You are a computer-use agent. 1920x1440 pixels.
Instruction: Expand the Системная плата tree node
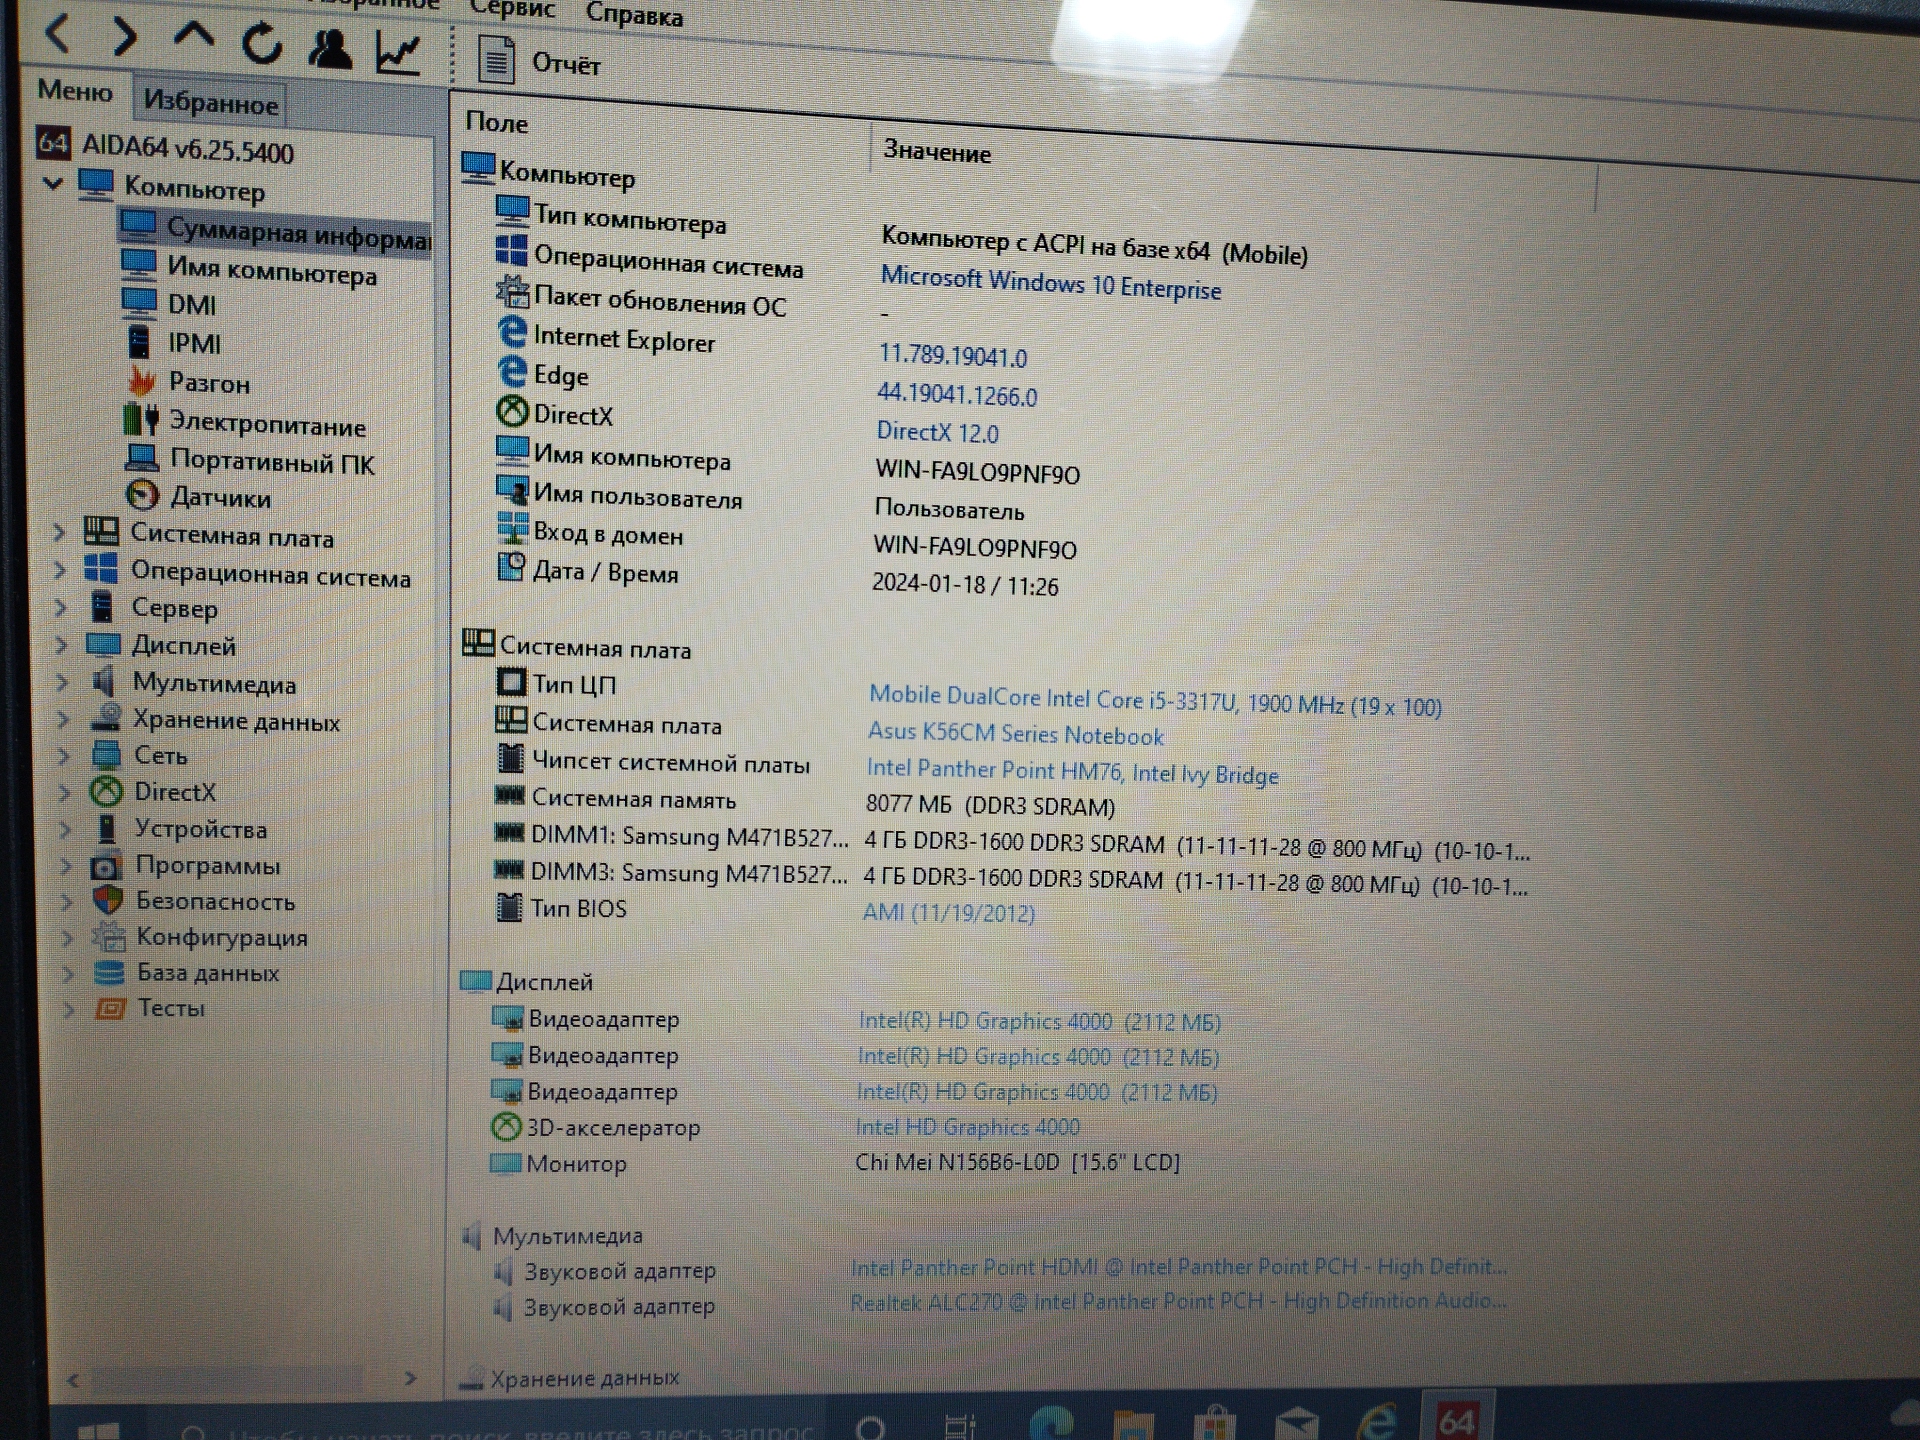click(x=59, y=533)
